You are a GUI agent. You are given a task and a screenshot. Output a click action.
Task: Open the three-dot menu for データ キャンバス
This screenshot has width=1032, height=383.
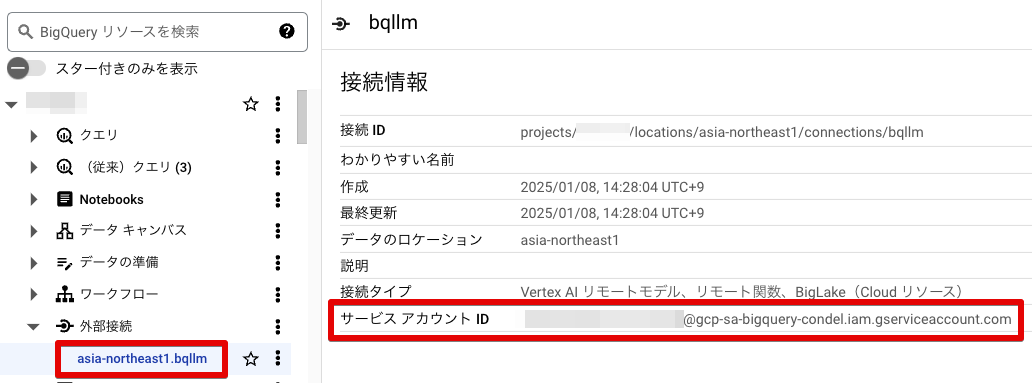tap(278, 230)
